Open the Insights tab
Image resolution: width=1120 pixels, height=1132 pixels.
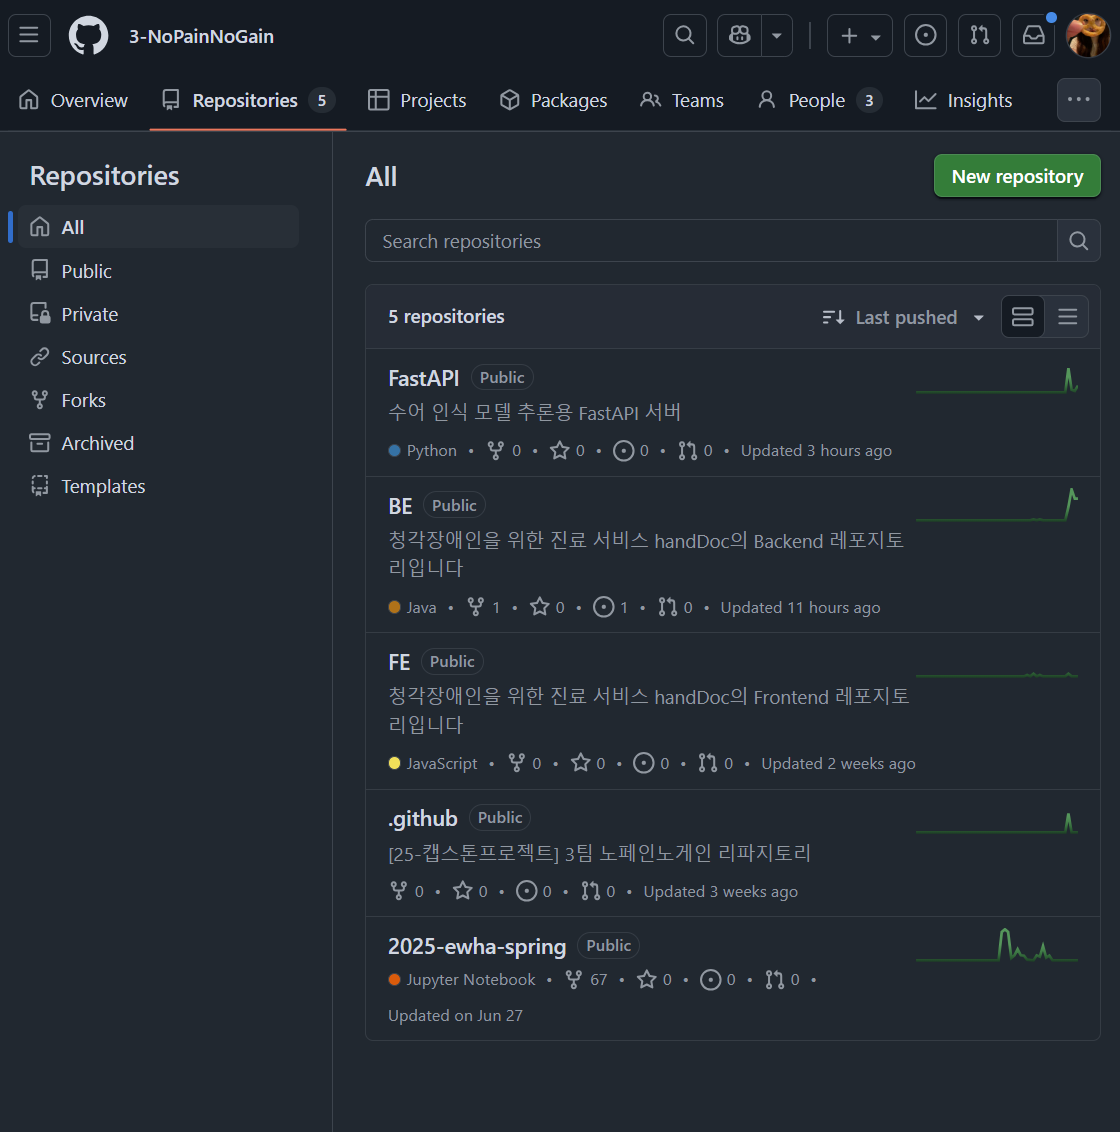coord(963,100)
